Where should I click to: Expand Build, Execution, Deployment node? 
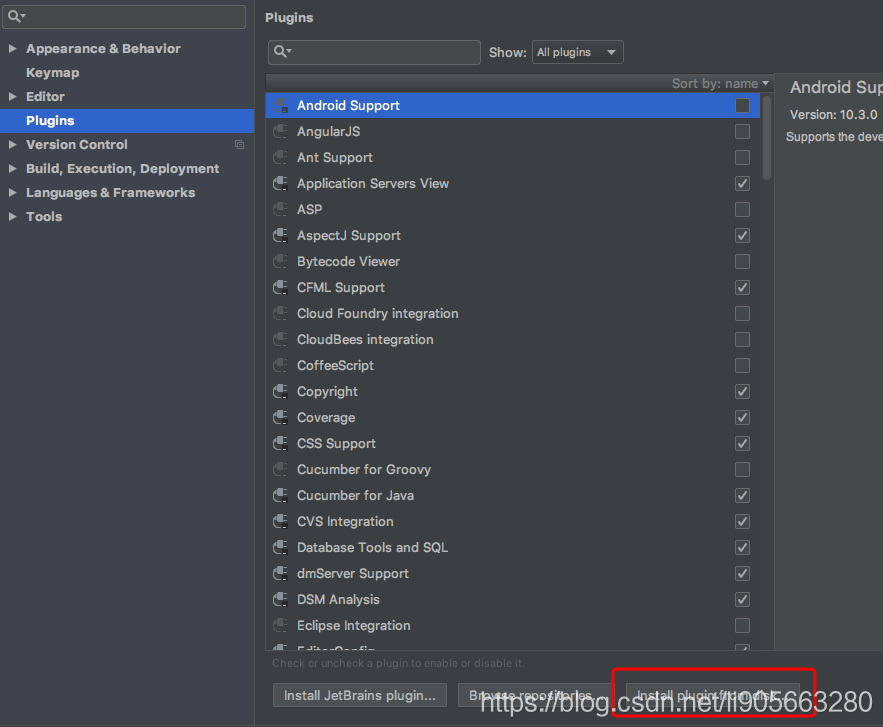coord(12,168)
